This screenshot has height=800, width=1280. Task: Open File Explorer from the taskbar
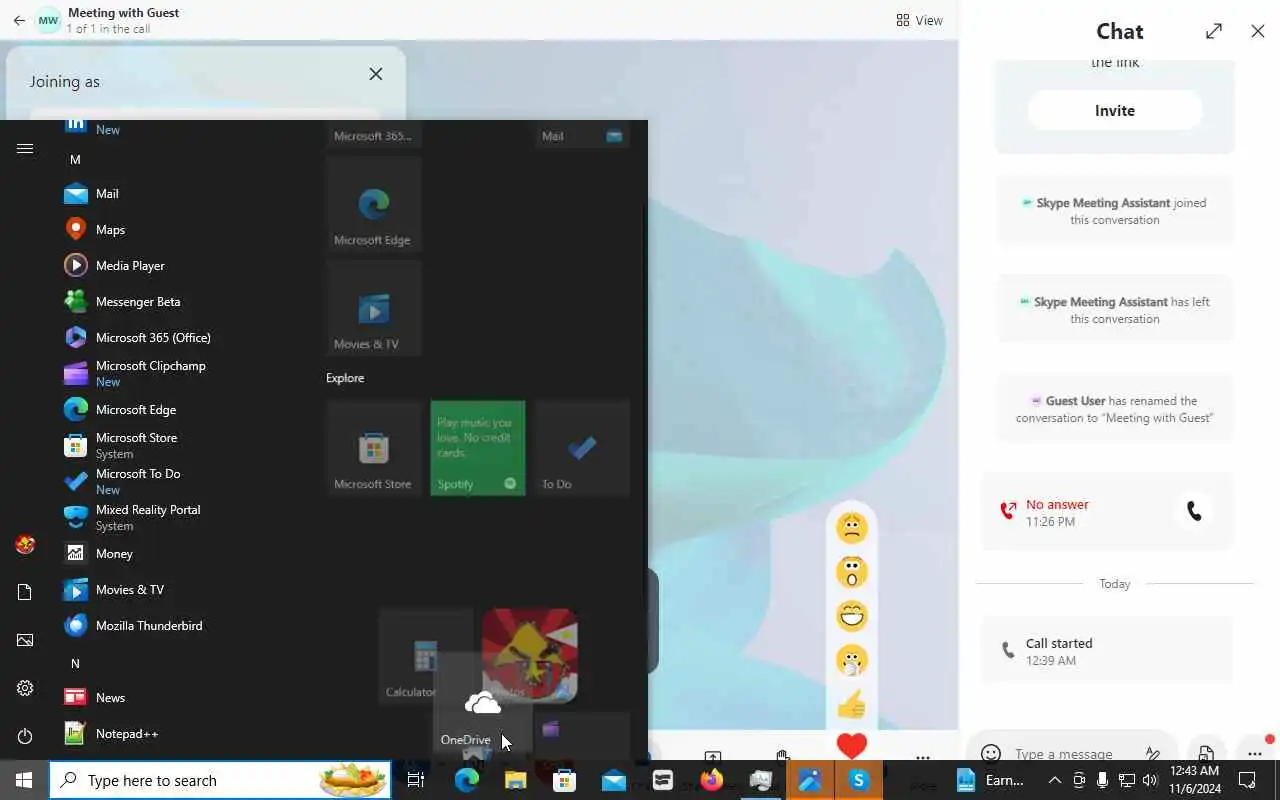515,780
